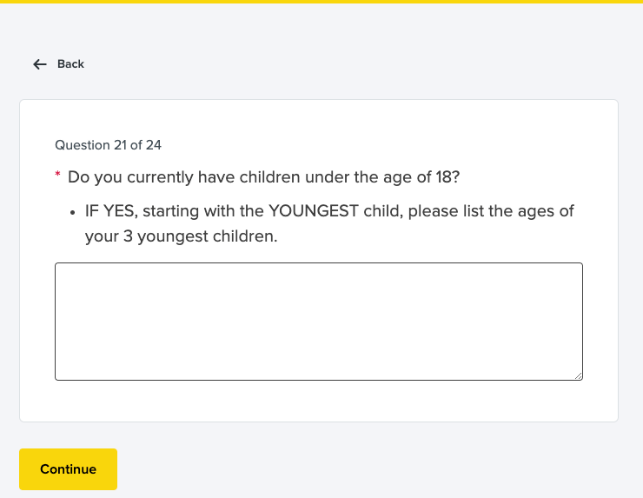The width and height of the screenshot is (643, 498).
Task: Click the "your 3 youngest children." line
Action: [180, 238]
